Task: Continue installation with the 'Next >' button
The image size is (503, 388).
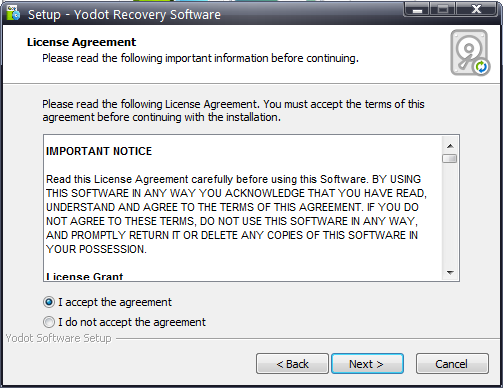Action: click(x=367, y=364)
